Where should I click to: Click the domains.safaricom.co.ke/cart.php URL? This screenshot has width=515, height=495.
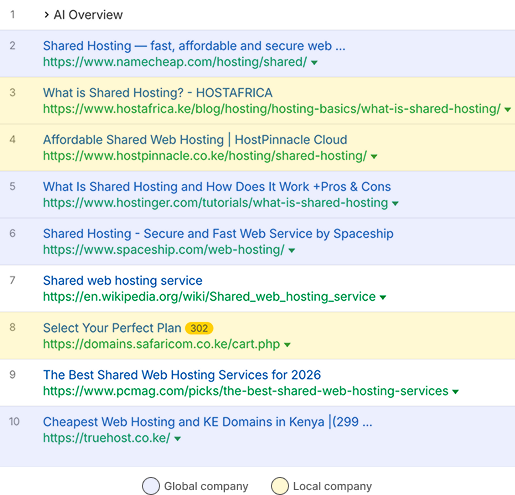click(x=162, y=344)
